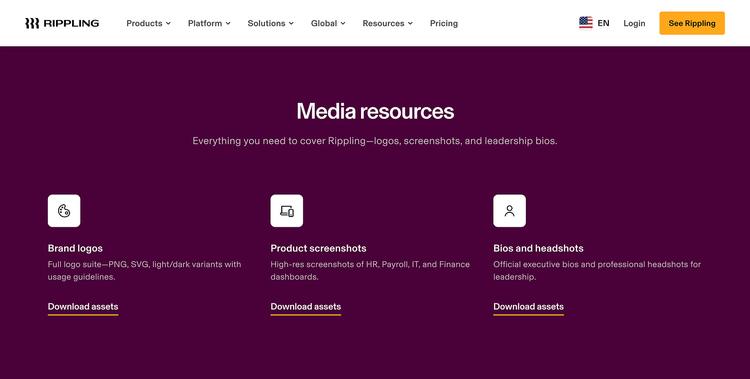This screenshot has height=379, width=750.
Task: Click the US flag language icon
Action: (x=585, y=22)
